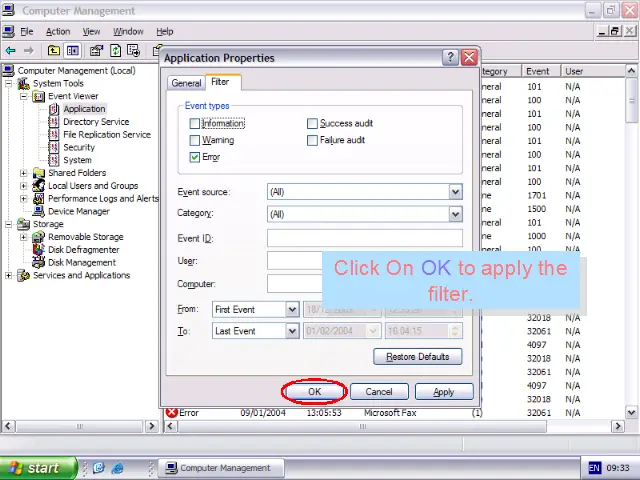Expand the Services and Applications node
Screen dimensions: 640x480
[9, 276]
